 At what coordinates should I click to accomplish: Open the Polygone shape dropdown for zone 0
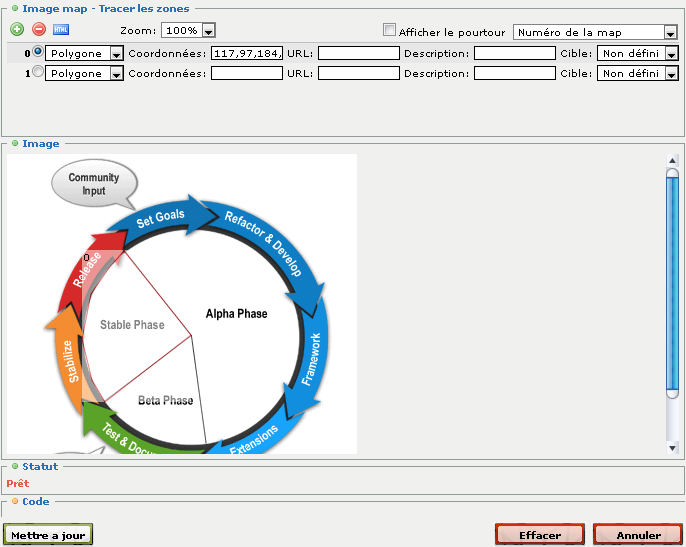click(x=84, y=53)
